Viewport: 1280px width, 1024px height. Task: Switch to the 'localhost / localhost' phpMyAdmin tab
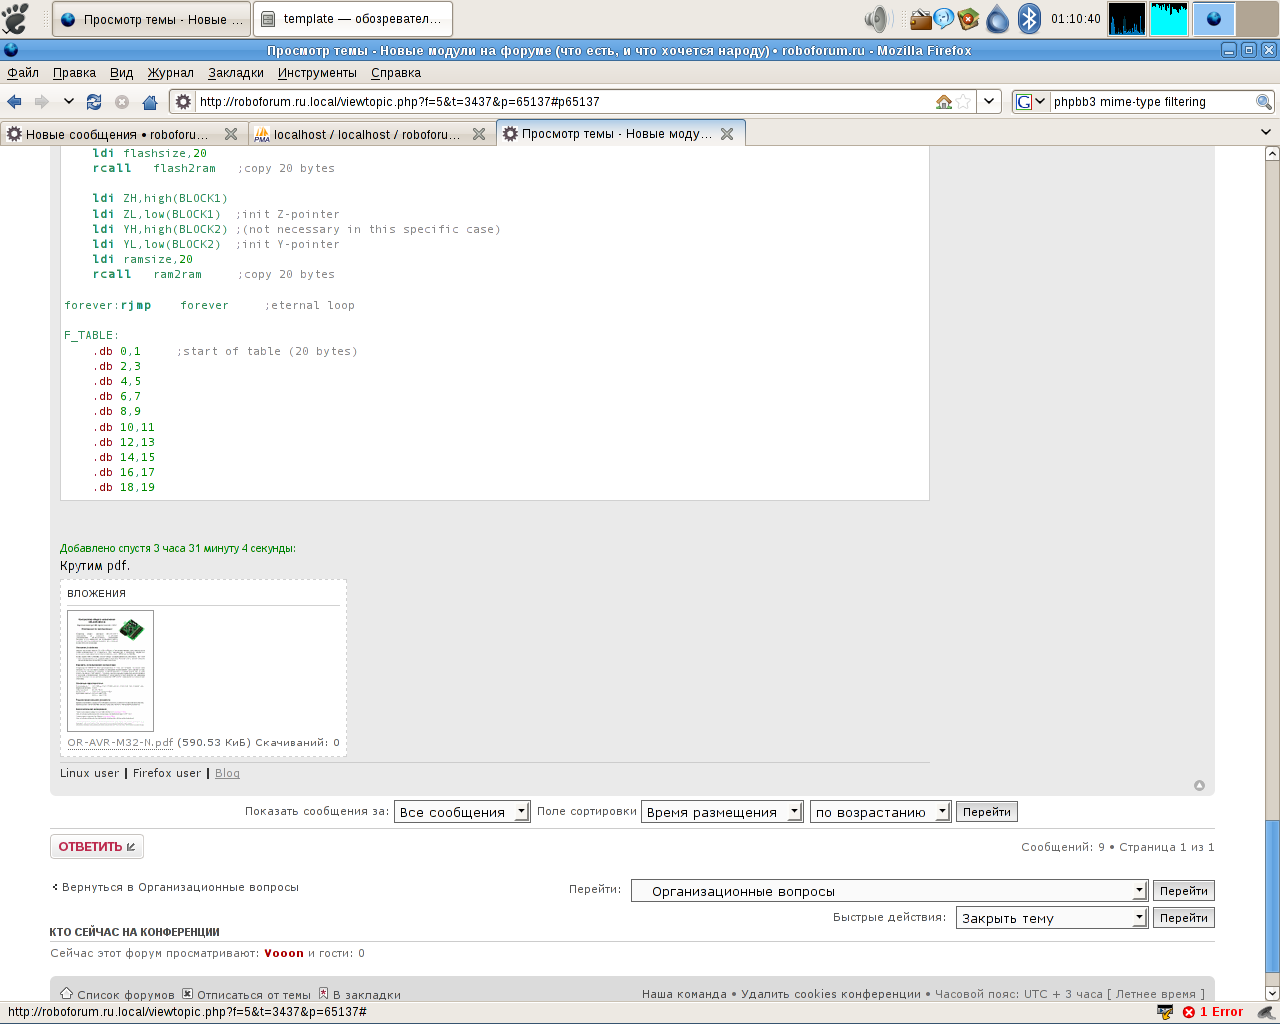365,134
